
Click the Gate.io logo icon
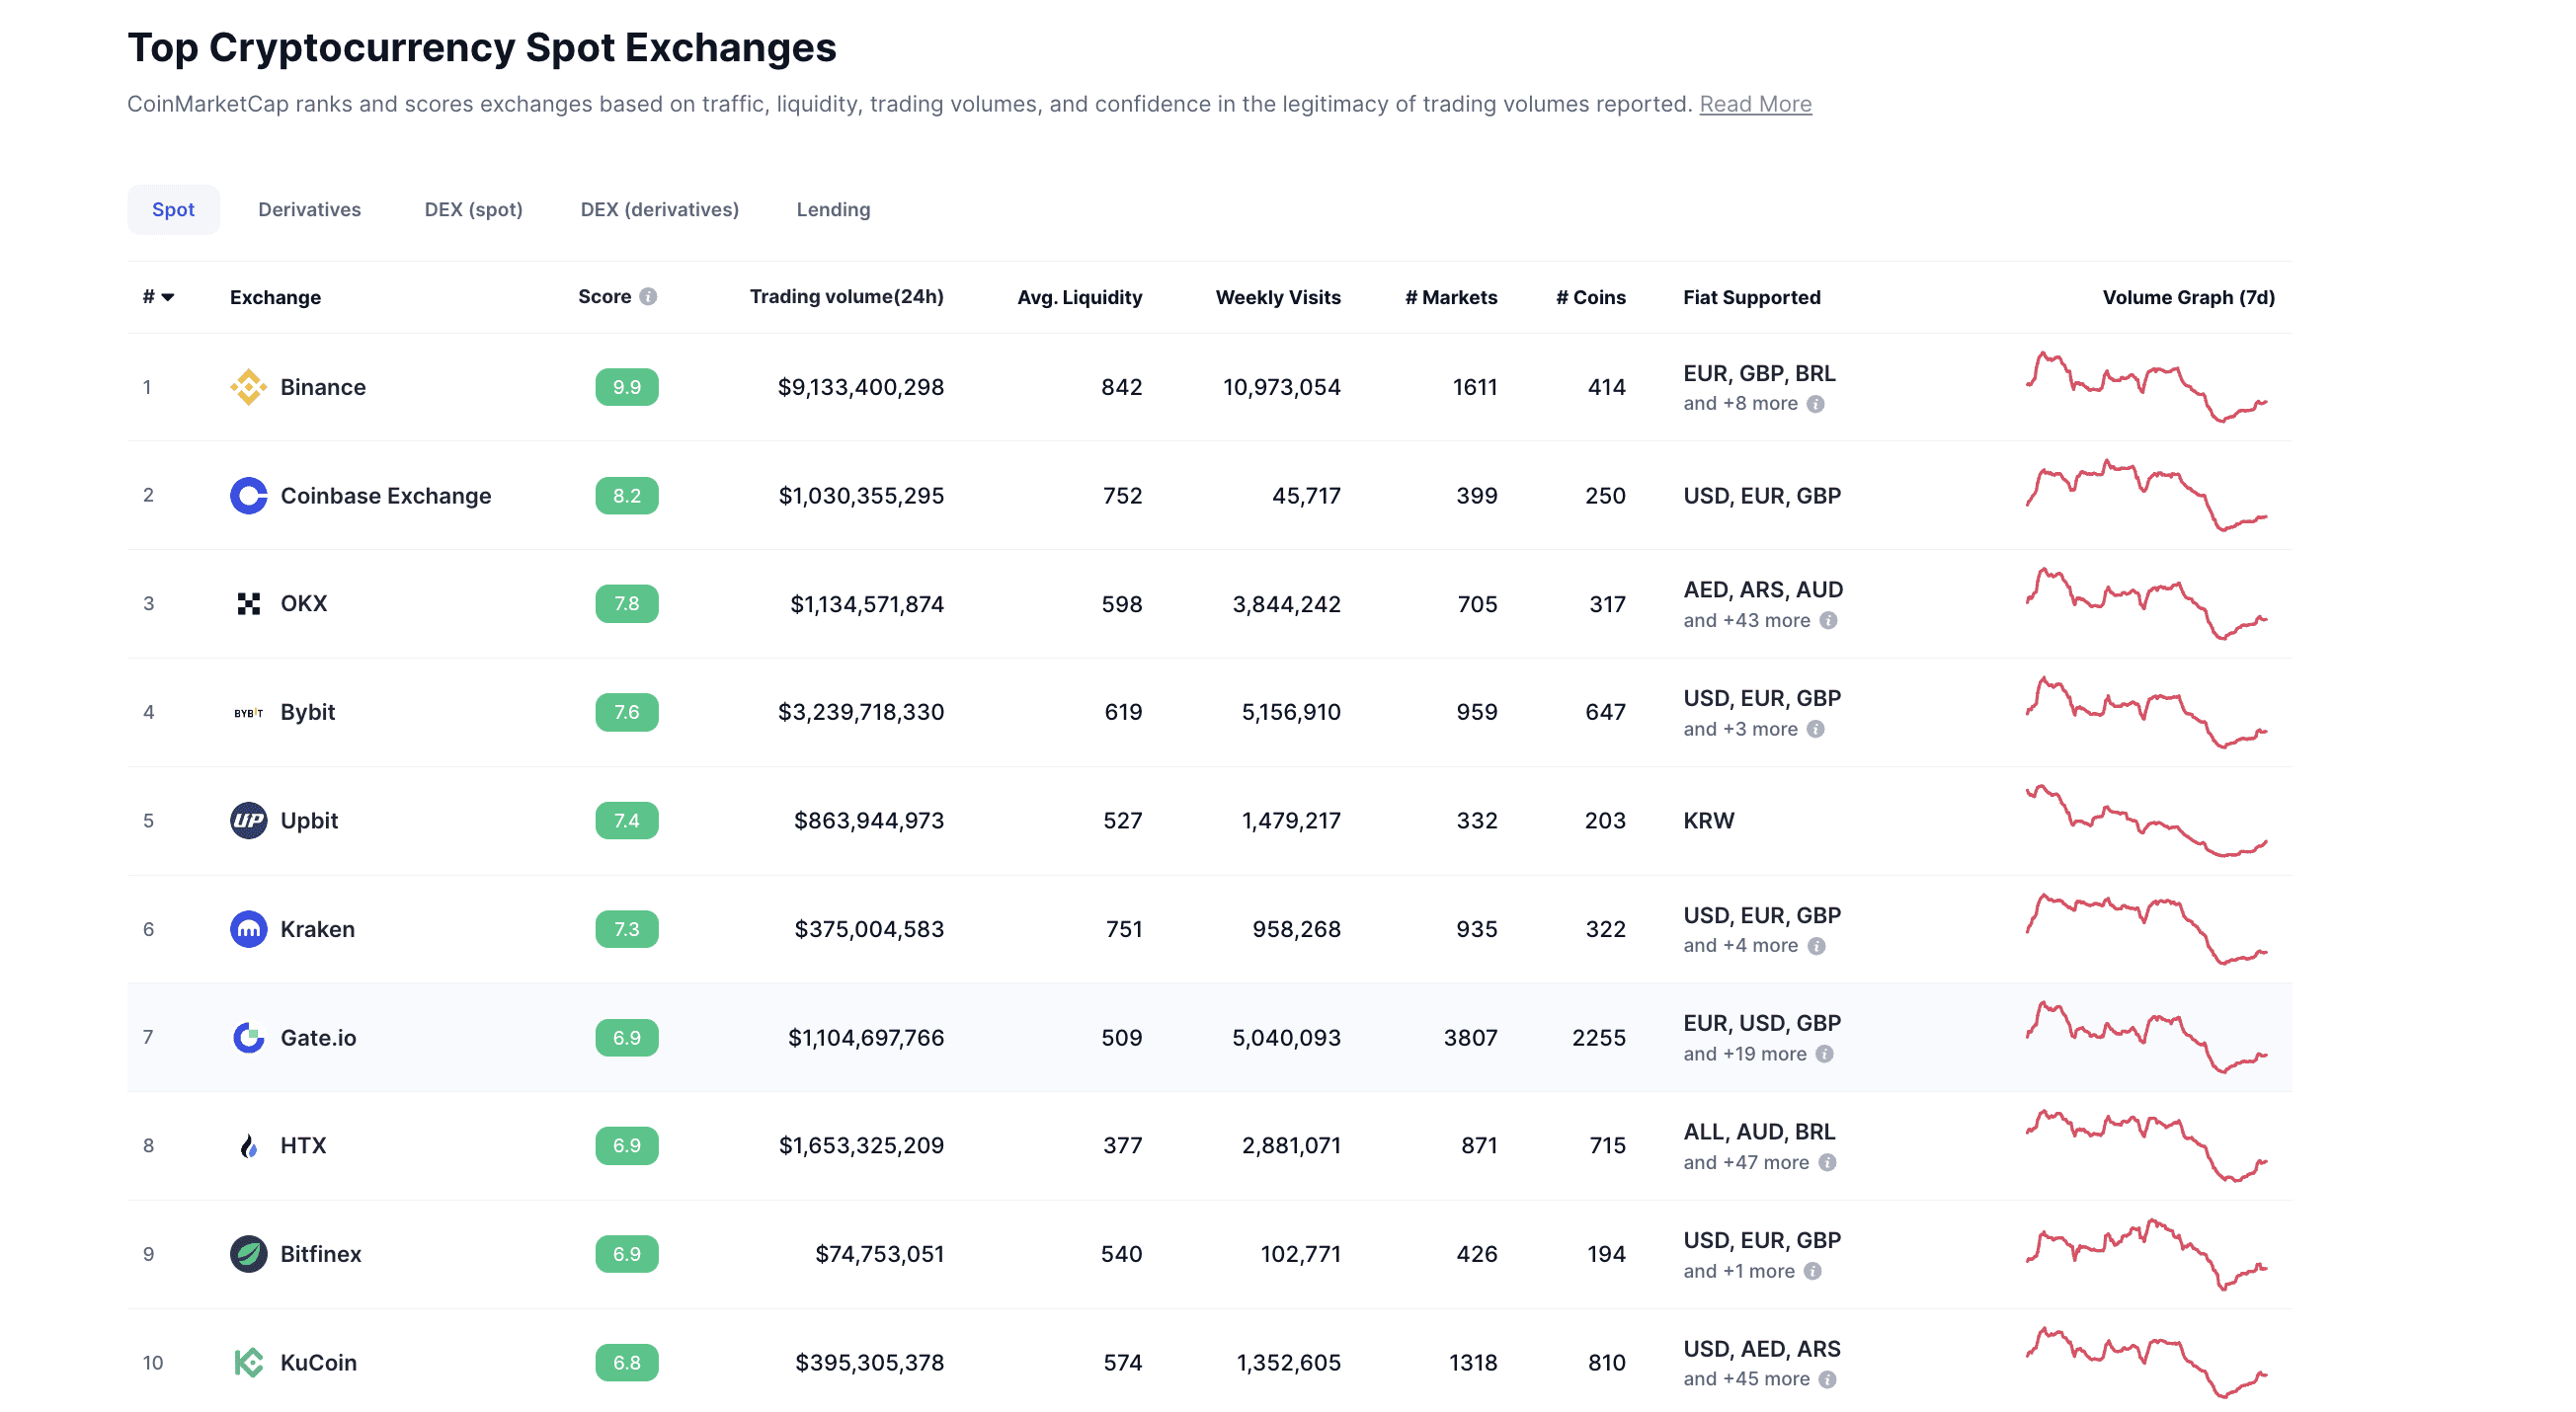(x=248, y=1037)
